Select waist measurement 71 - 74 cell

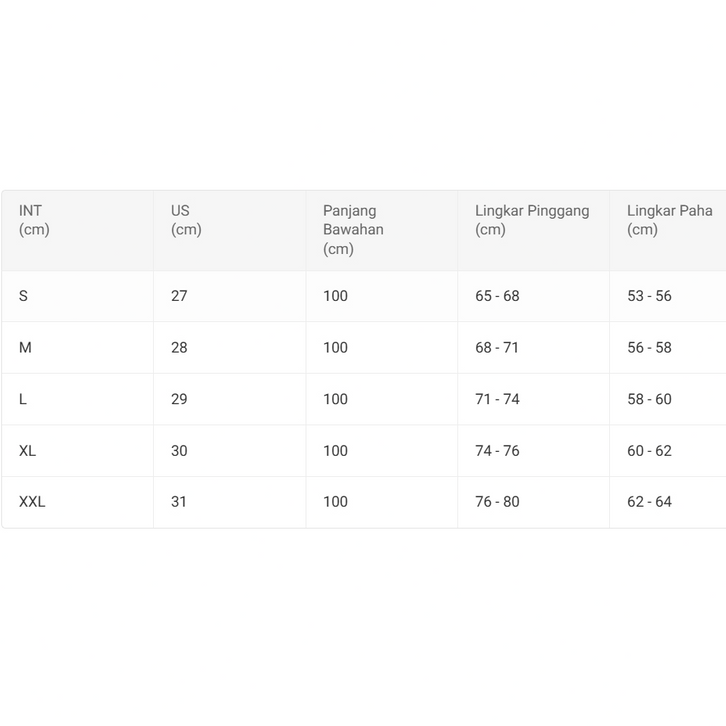coord(497,399)
